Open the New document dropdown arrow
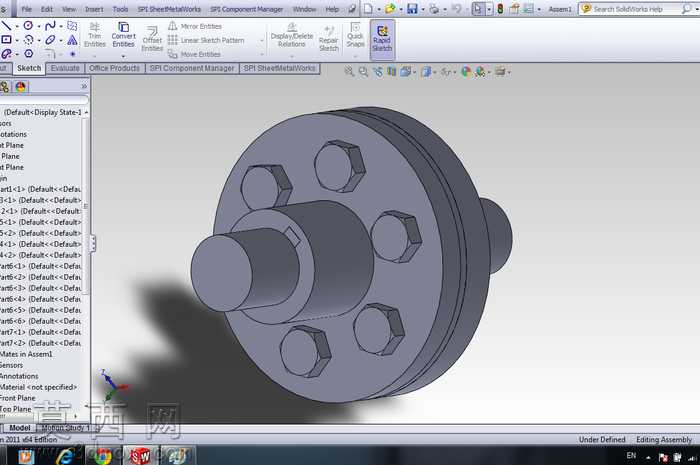This screenshot has width=700, height=465. click(x=379, y=9)
